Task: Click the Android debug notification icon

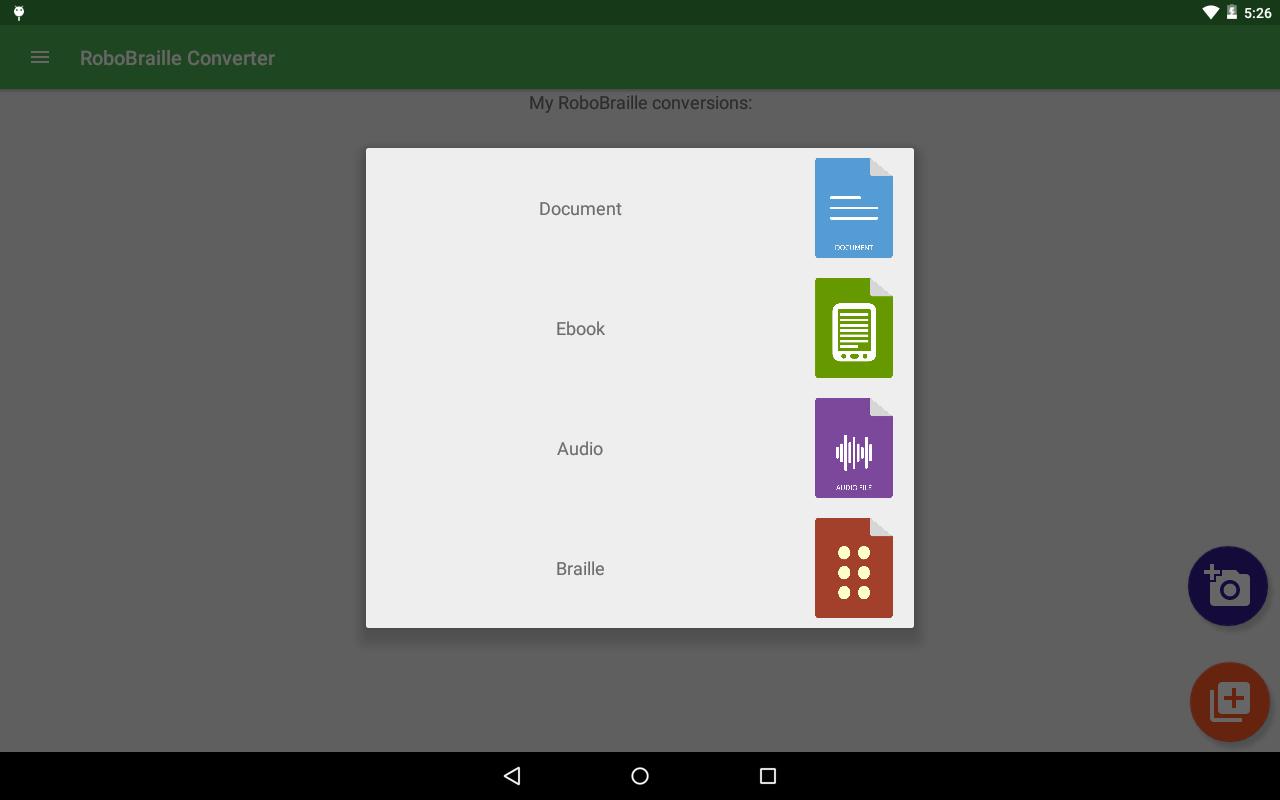Action: click(x=18, y=13)
